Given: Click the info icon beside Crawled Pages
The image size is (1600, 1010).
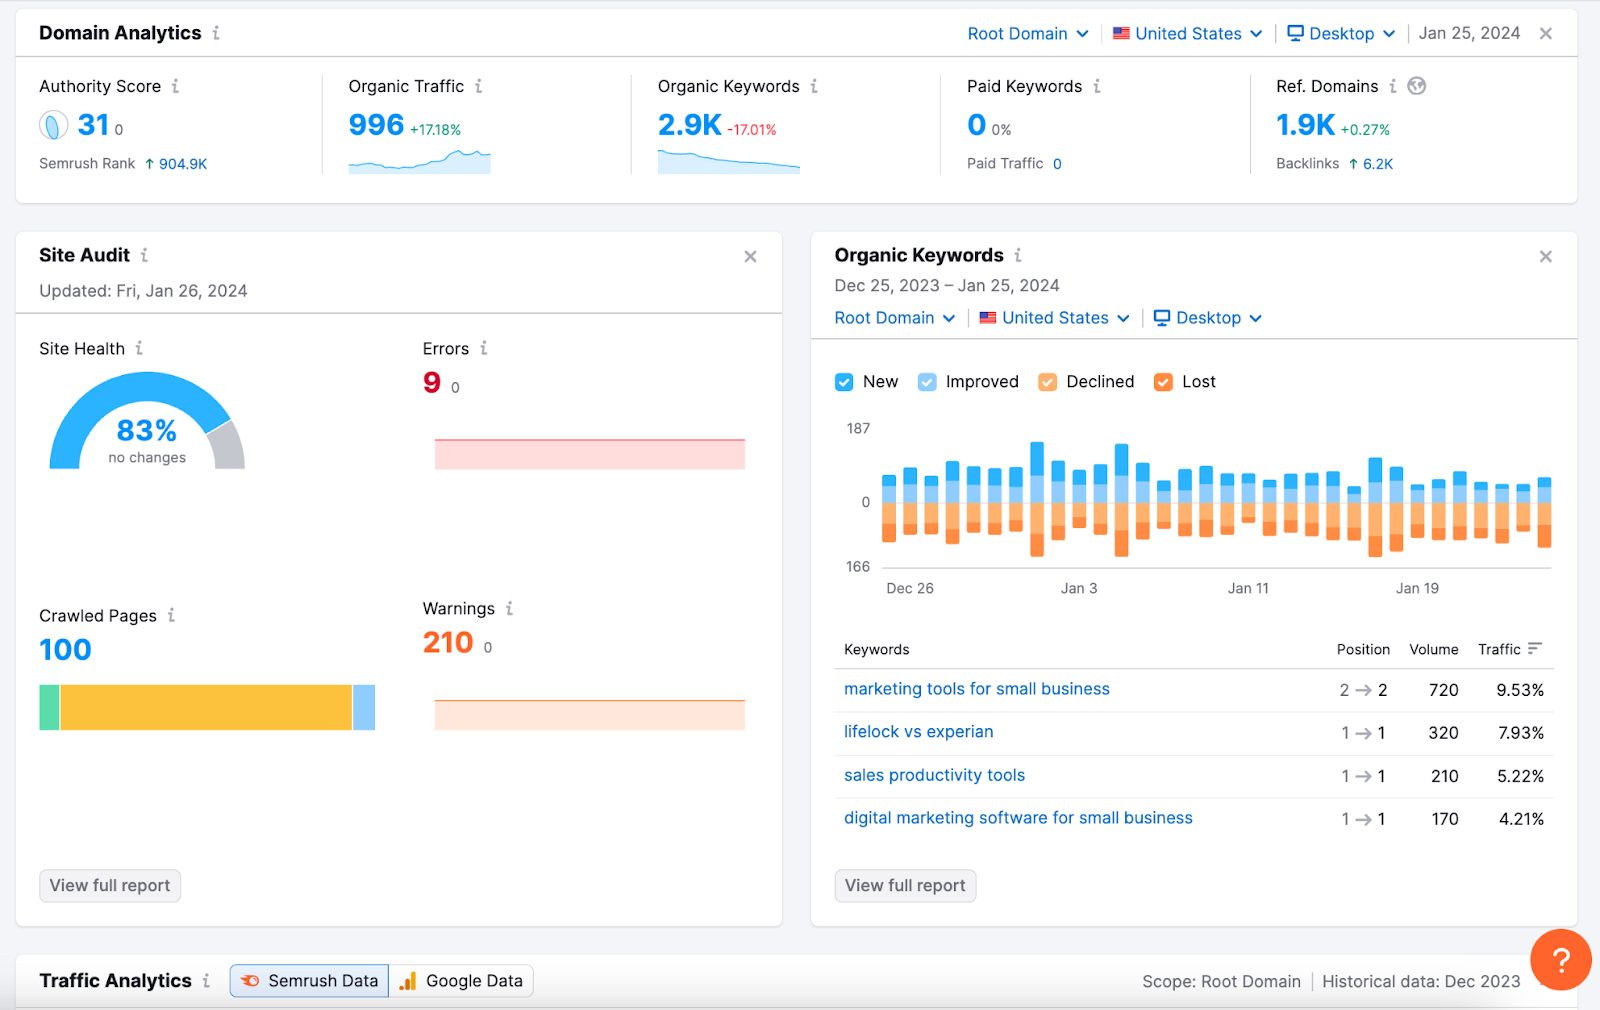Looking at the screenshot, I should [x=171, y=616].
